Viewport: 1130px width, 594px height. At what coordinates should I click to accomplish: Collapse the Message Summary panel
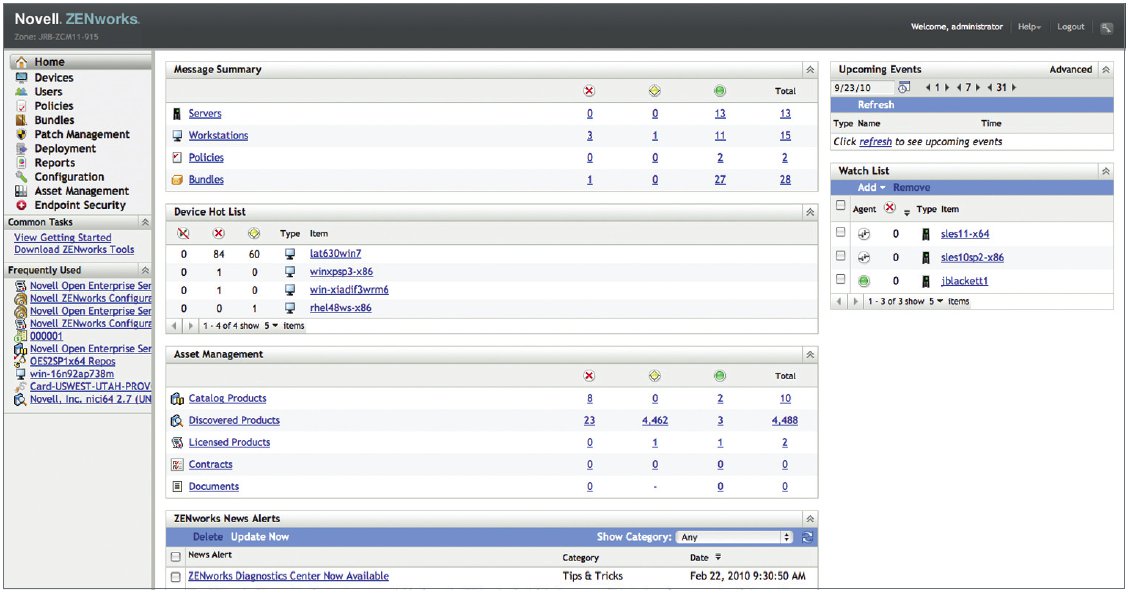[x=810, y=70]
